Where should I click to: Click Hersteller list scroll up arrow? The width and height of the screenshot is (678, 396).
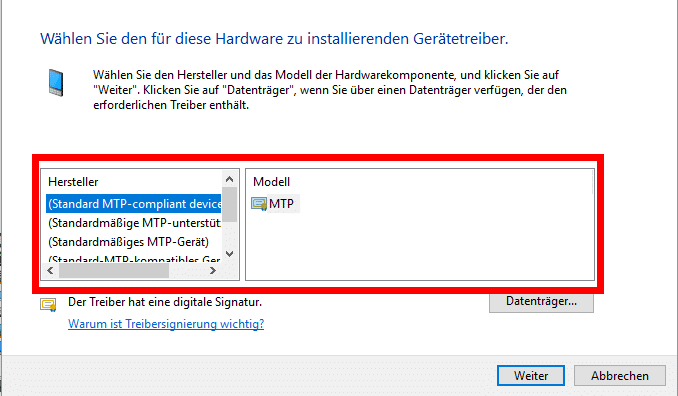[x=230, y=179]
